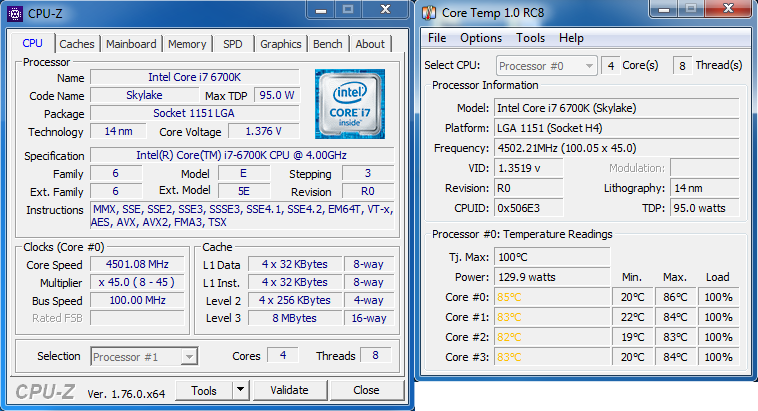Image resolution: width=758 pixels, height=411 pixels.
Task: Open the Tools button dropdown arrow
Action: [x=240, y=390]
